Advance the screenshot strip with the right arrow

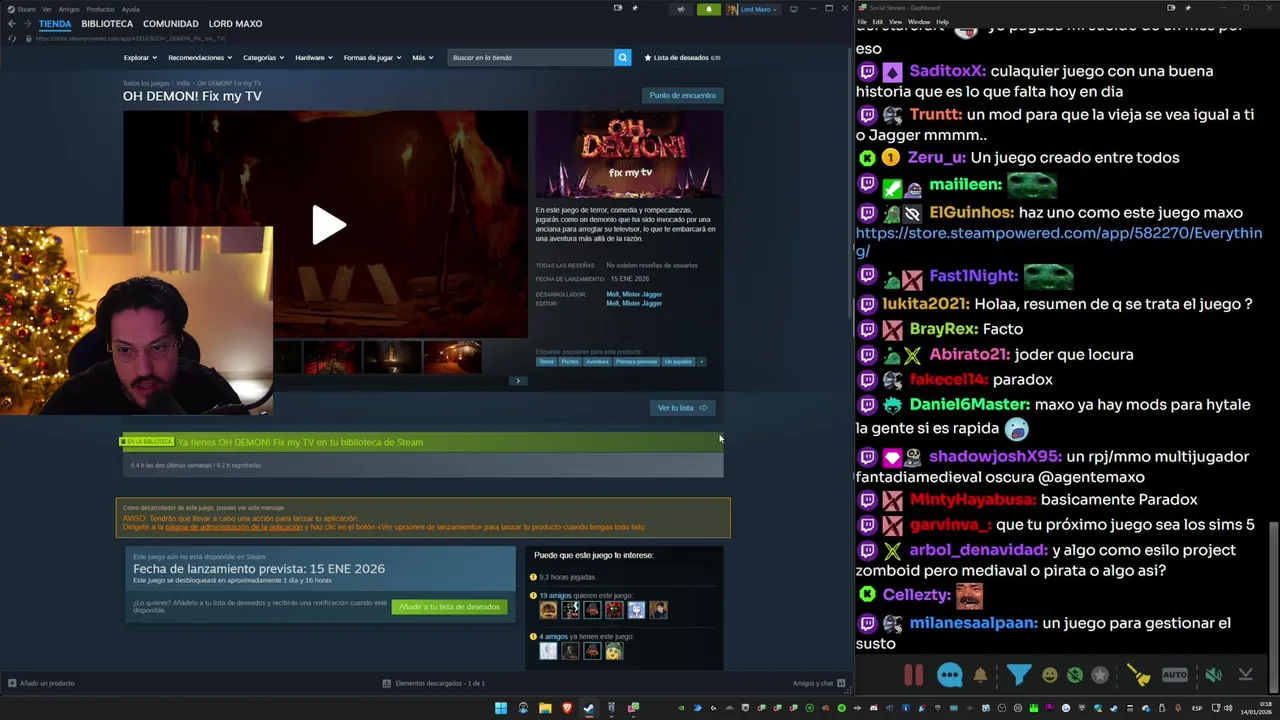(517, 381)
